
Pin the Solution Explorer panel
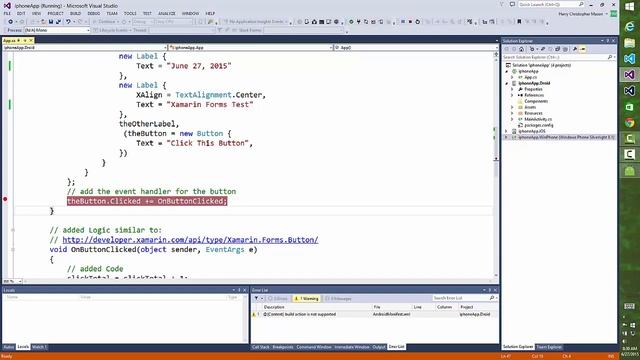(607, 41)
